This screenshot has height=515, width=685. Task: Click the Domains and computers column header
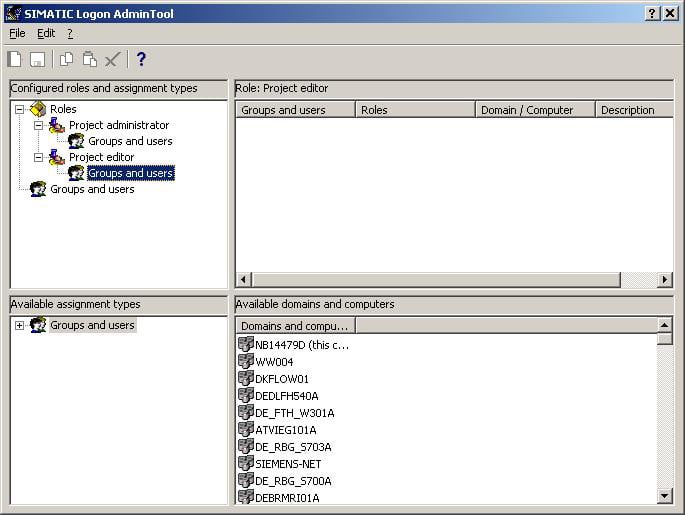pos(295,326)
